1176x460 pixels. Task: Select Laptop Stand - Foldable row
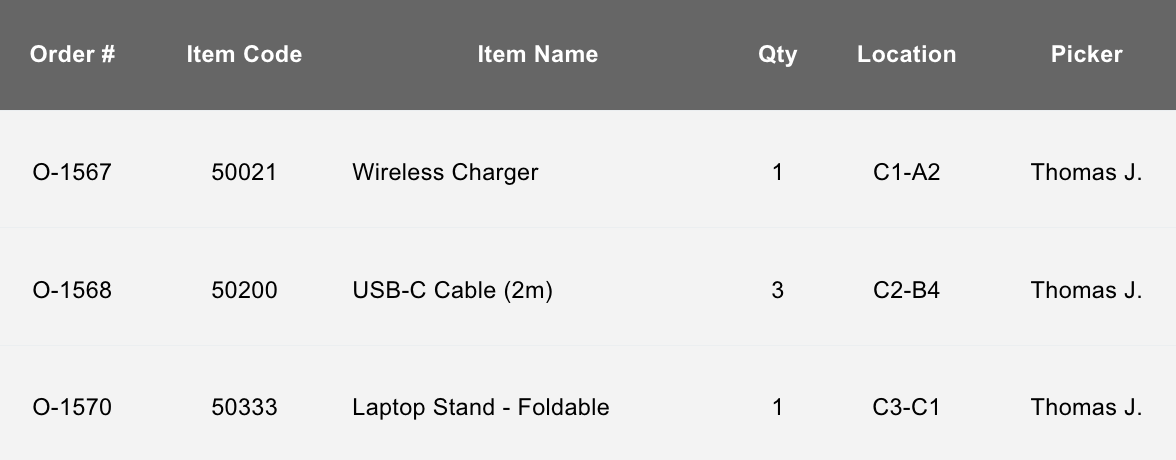tap(480, 408)
